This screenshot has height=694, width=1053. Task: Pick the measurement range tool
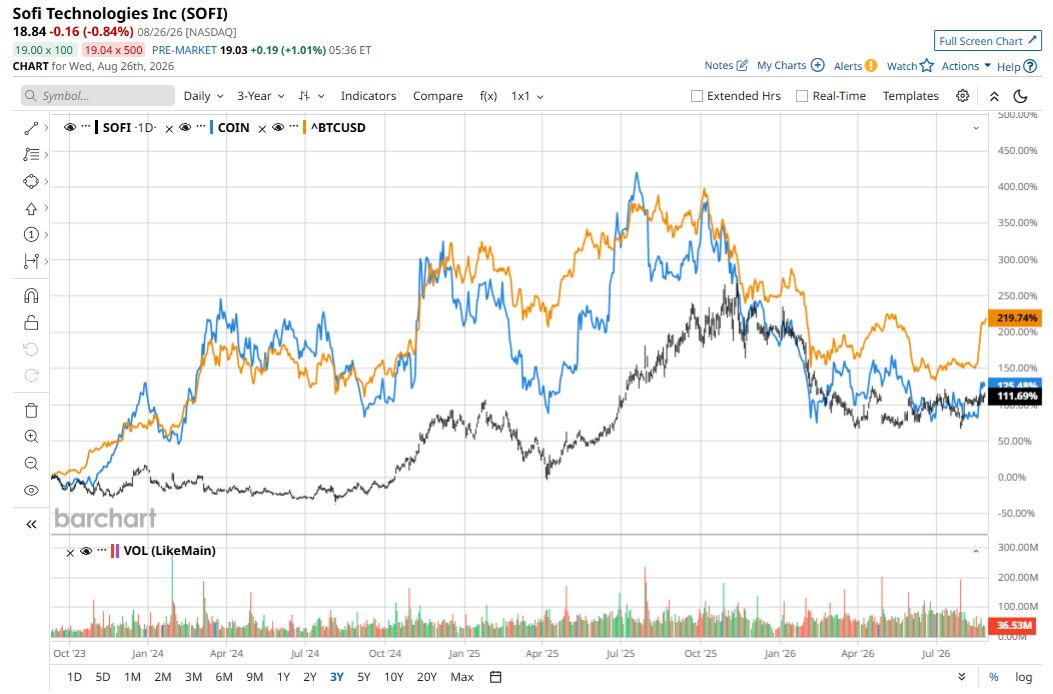pos(31,261)
